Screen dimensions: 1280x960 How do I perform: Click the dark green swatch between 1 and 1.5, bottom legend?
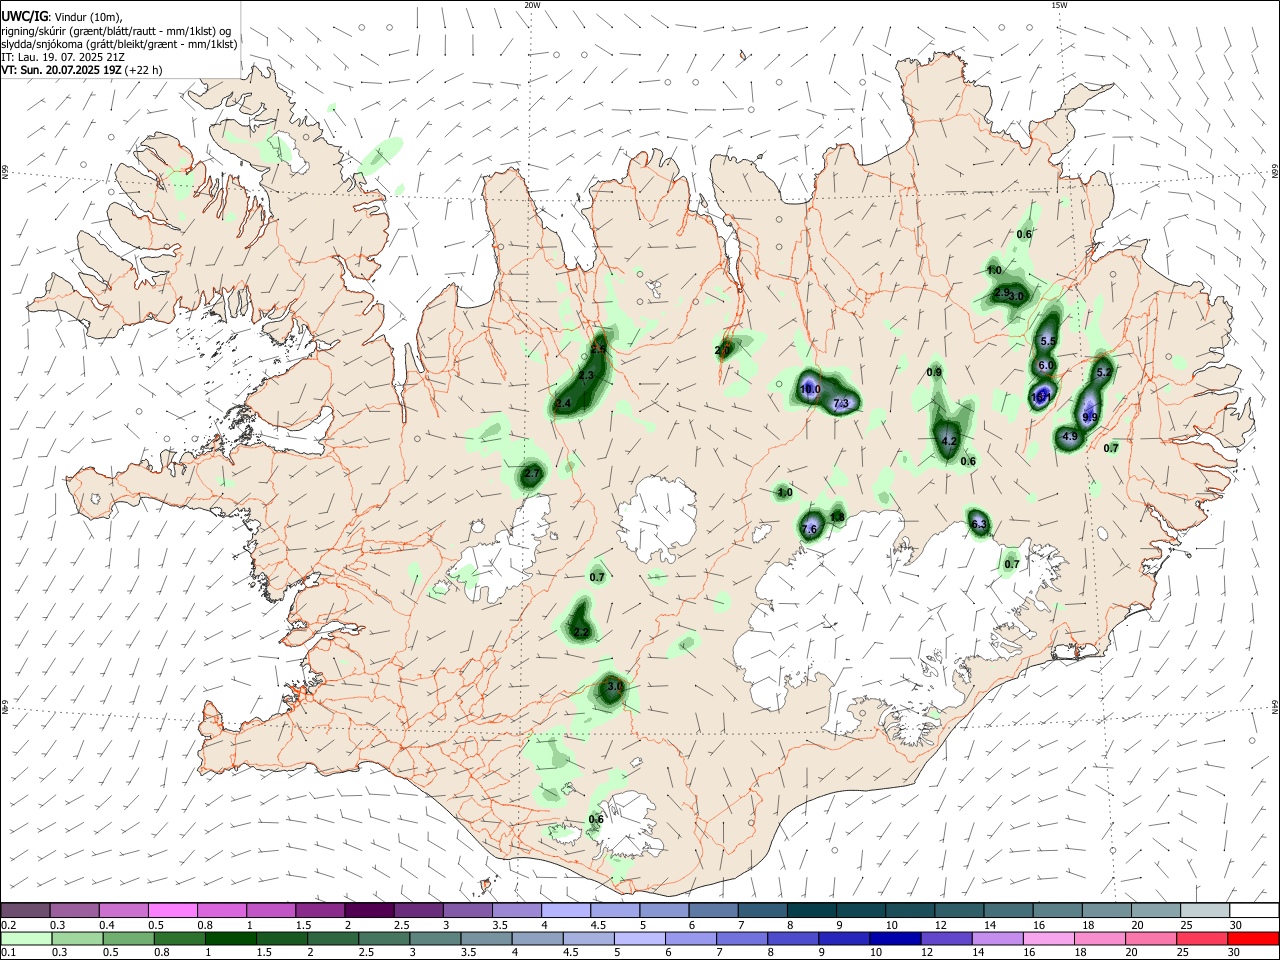(231, 939)
